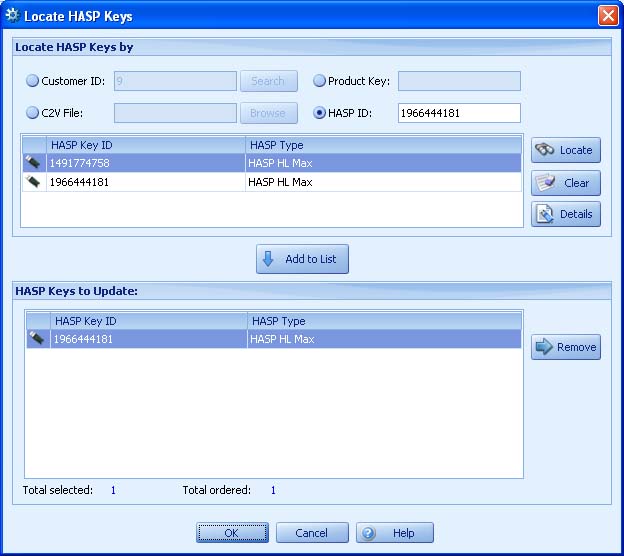The image size is (624, 556).
Task: Click the disabled Search button
Action: coord(269,81)
